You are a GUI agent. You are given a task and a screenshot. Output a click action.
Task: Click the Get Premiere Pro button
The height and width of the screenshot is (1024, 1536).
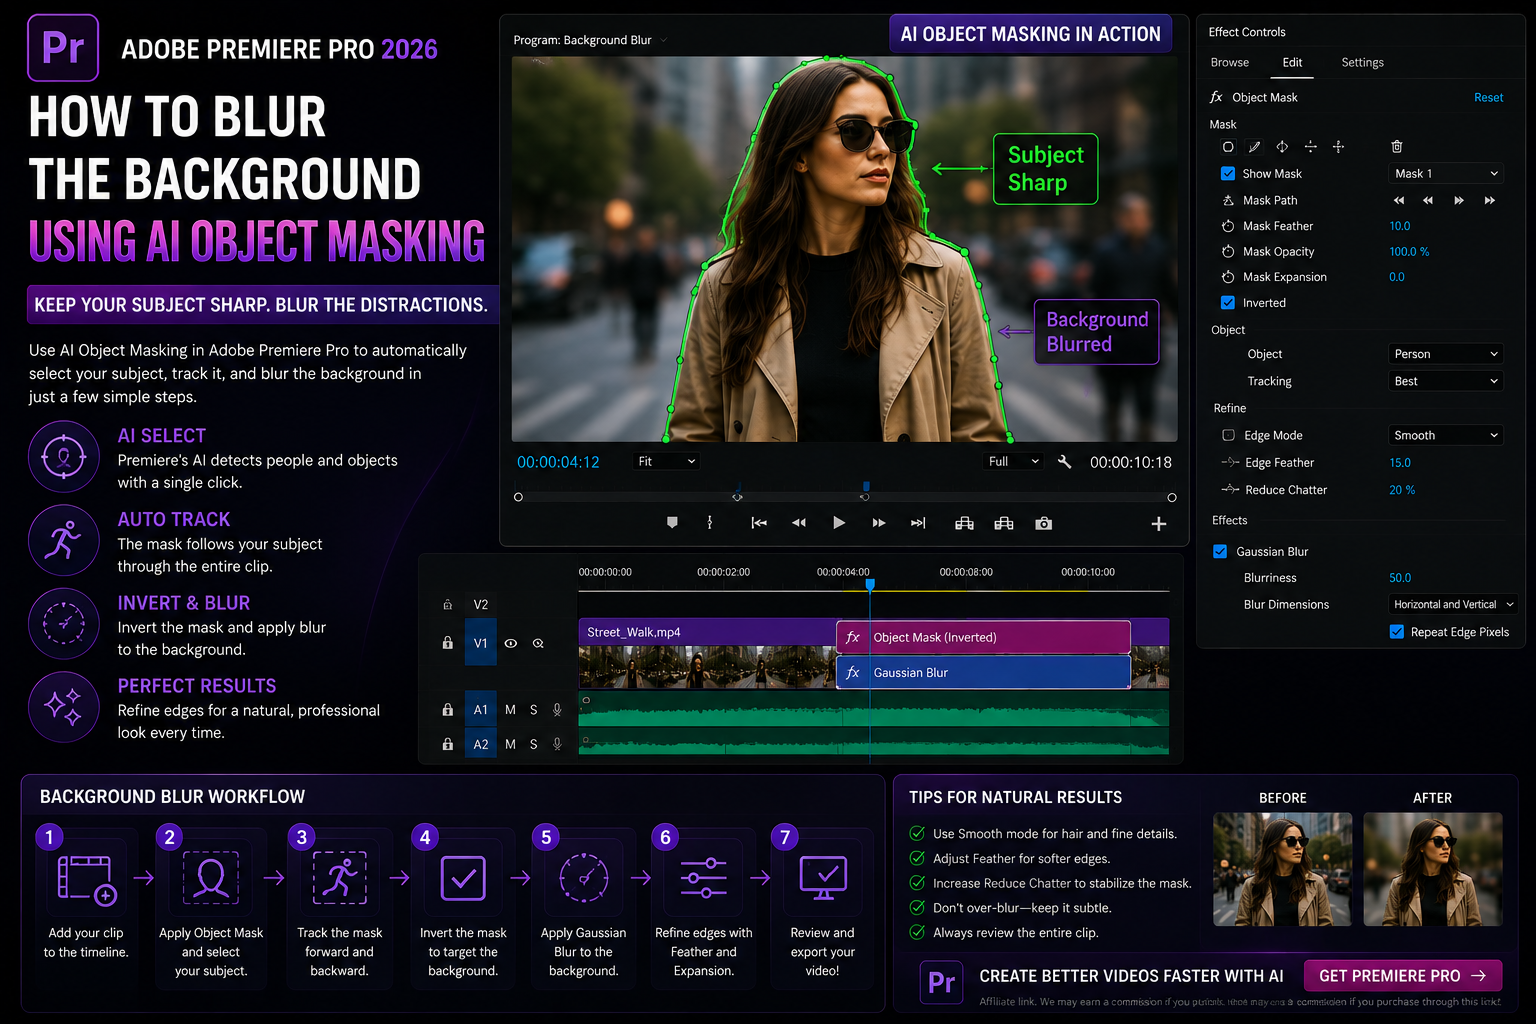(x=1403, y=975)
